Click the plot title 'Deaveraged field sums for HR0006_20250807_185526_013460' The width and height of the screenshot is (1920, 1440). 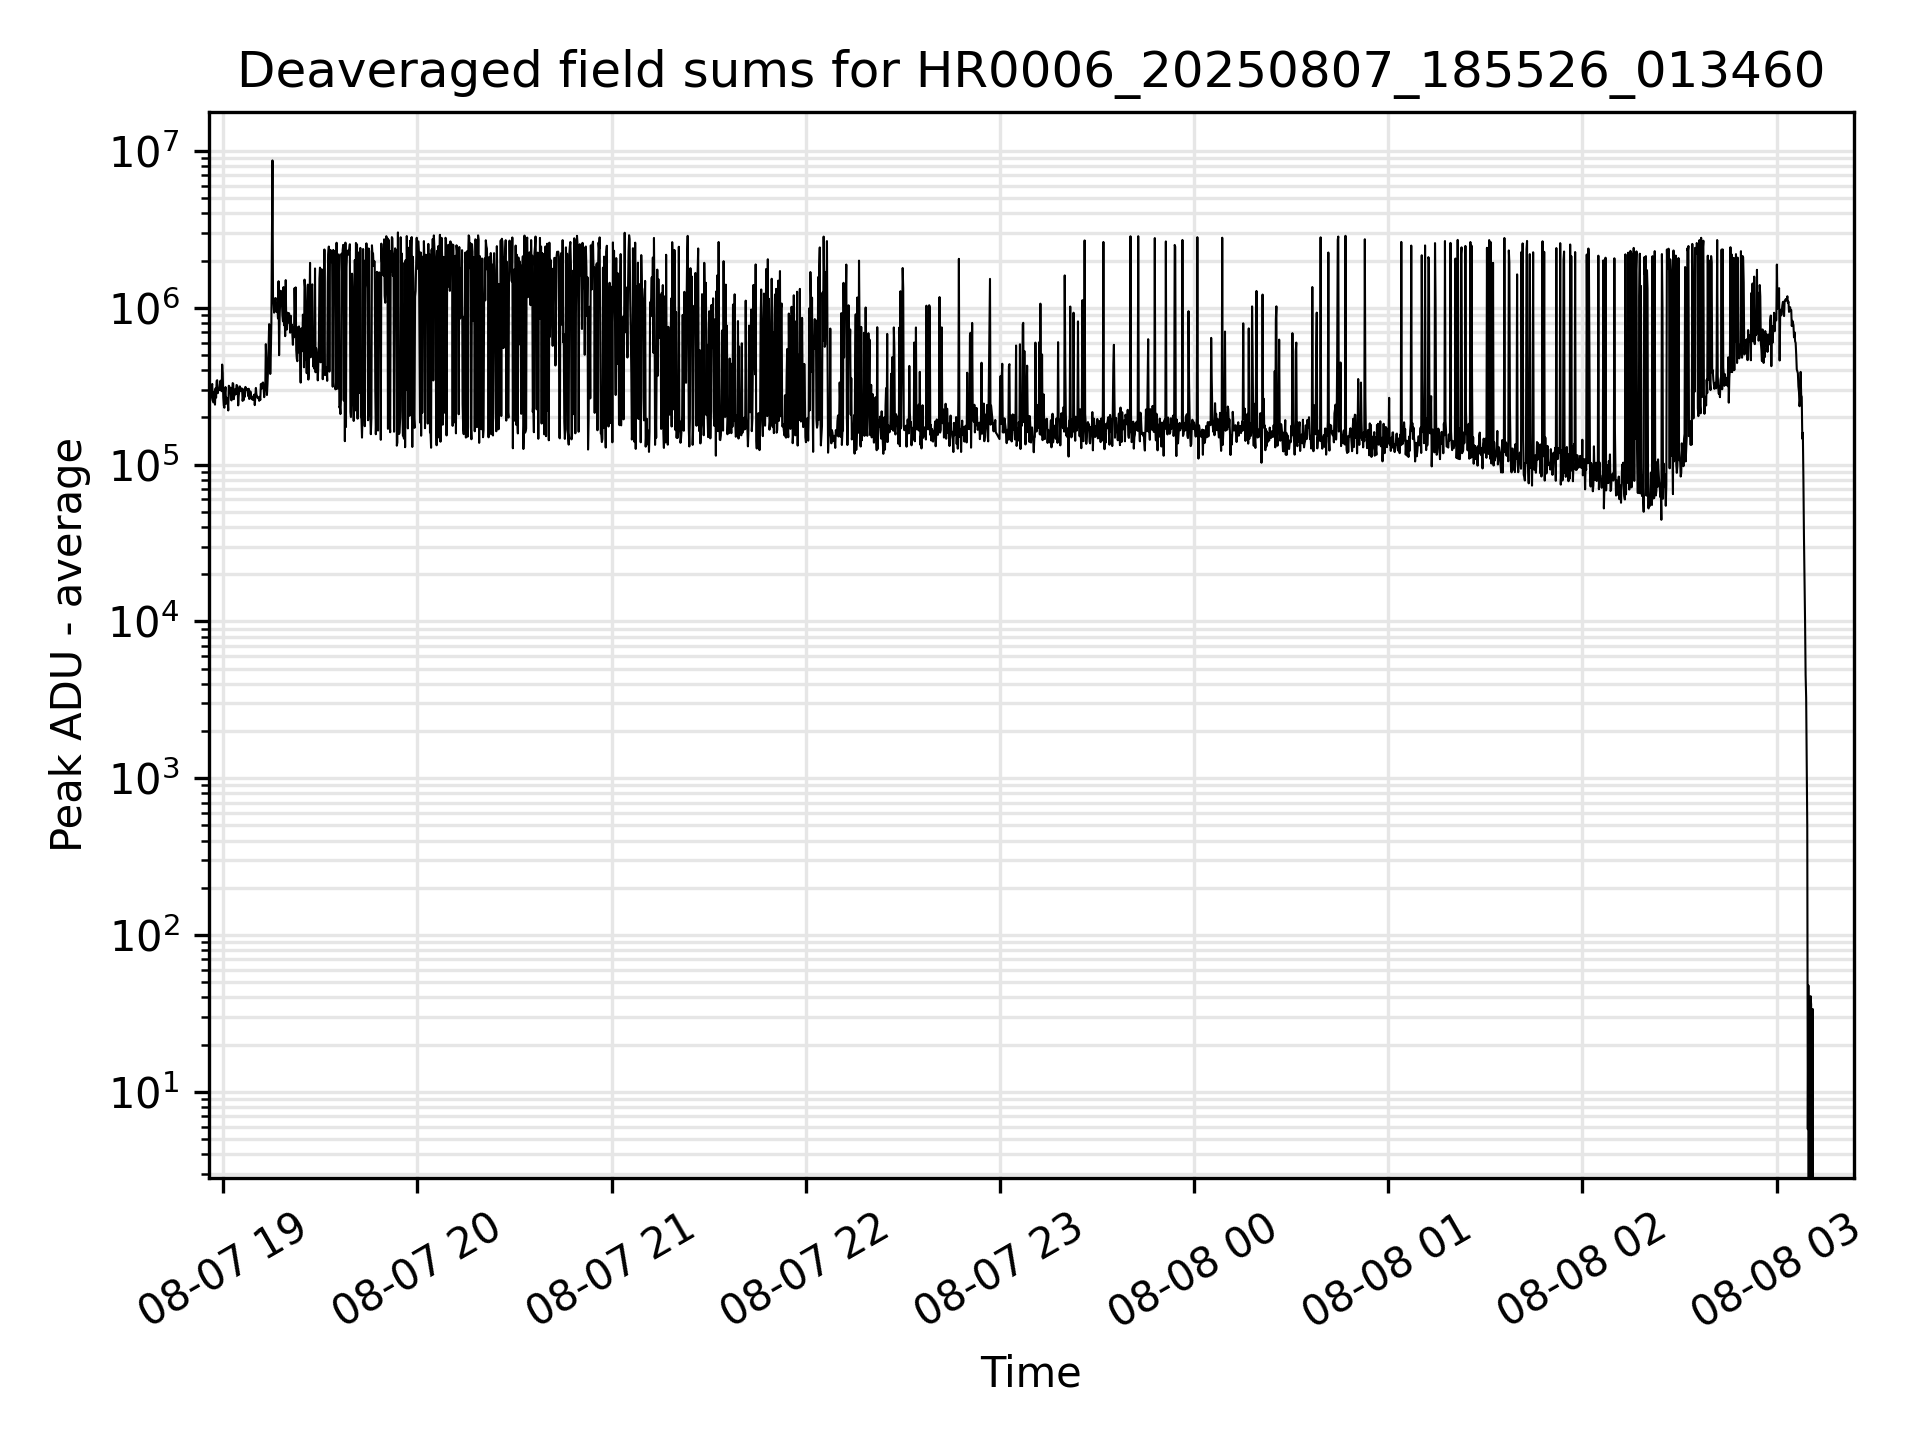1031,71
